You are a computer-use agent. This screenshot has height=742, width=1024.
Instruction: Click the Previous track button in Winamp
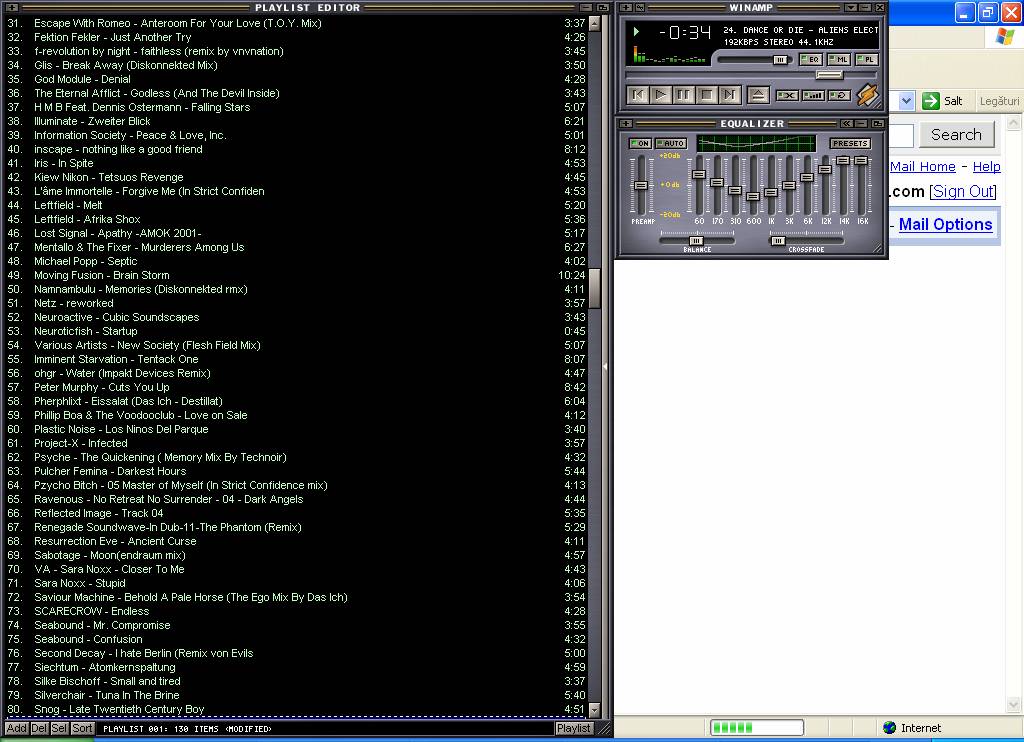638,95
